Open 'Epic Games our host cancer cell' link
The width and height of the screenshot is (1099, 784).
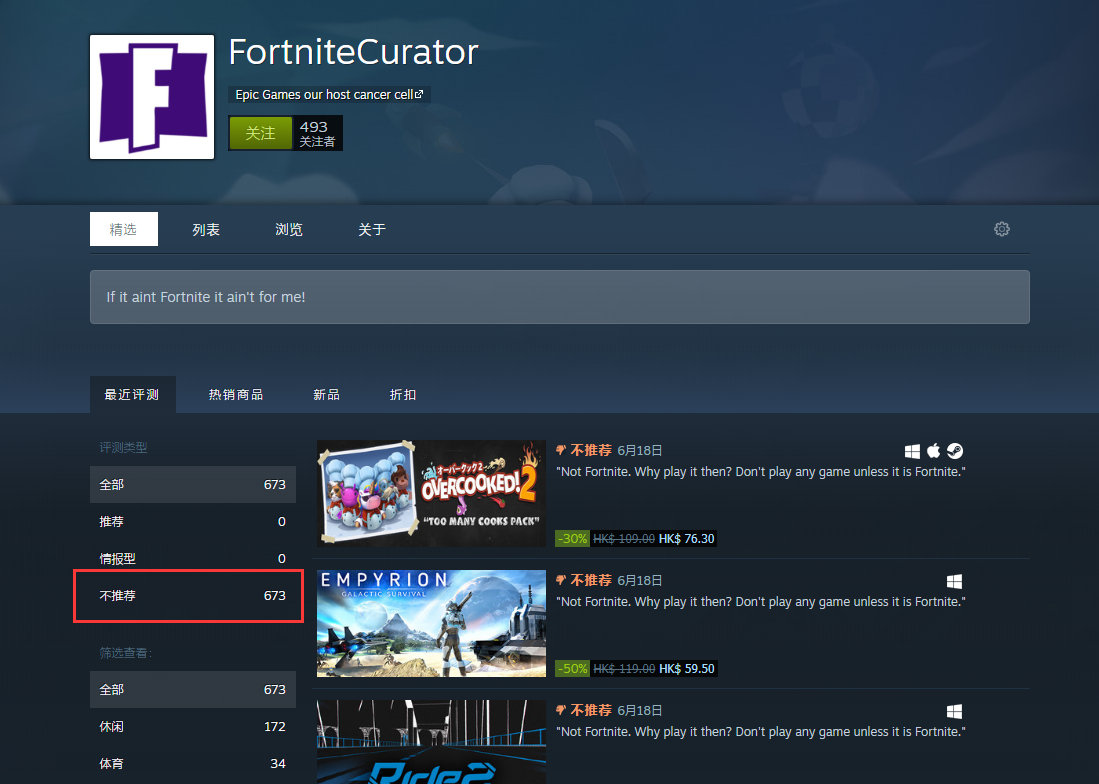pos(329,95)
